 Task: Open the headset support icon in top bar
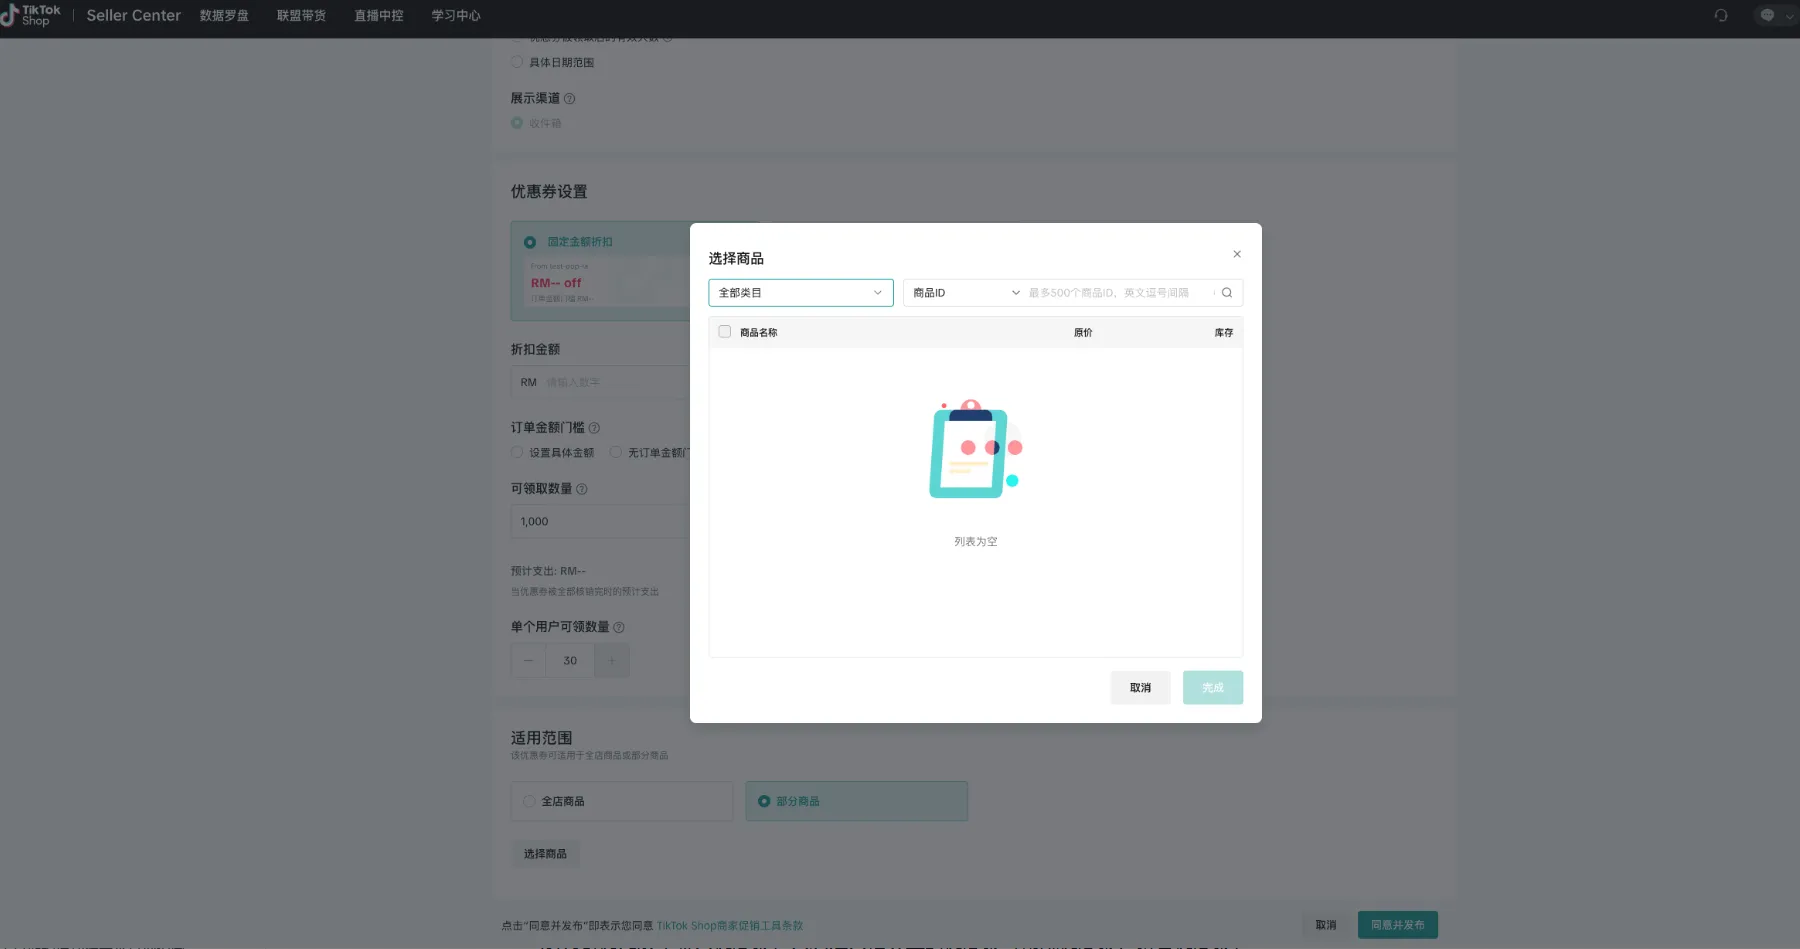pyautogui.click(x=1721, y=15)
